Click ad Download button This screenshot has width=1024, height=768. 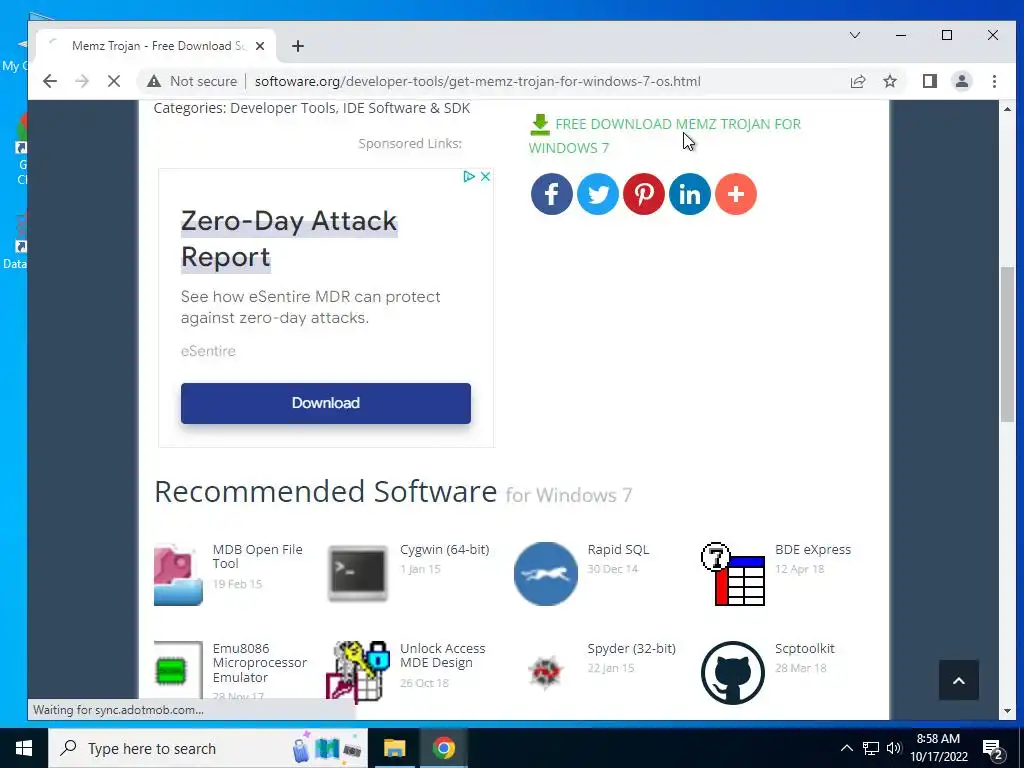click(x=325, y=403)
